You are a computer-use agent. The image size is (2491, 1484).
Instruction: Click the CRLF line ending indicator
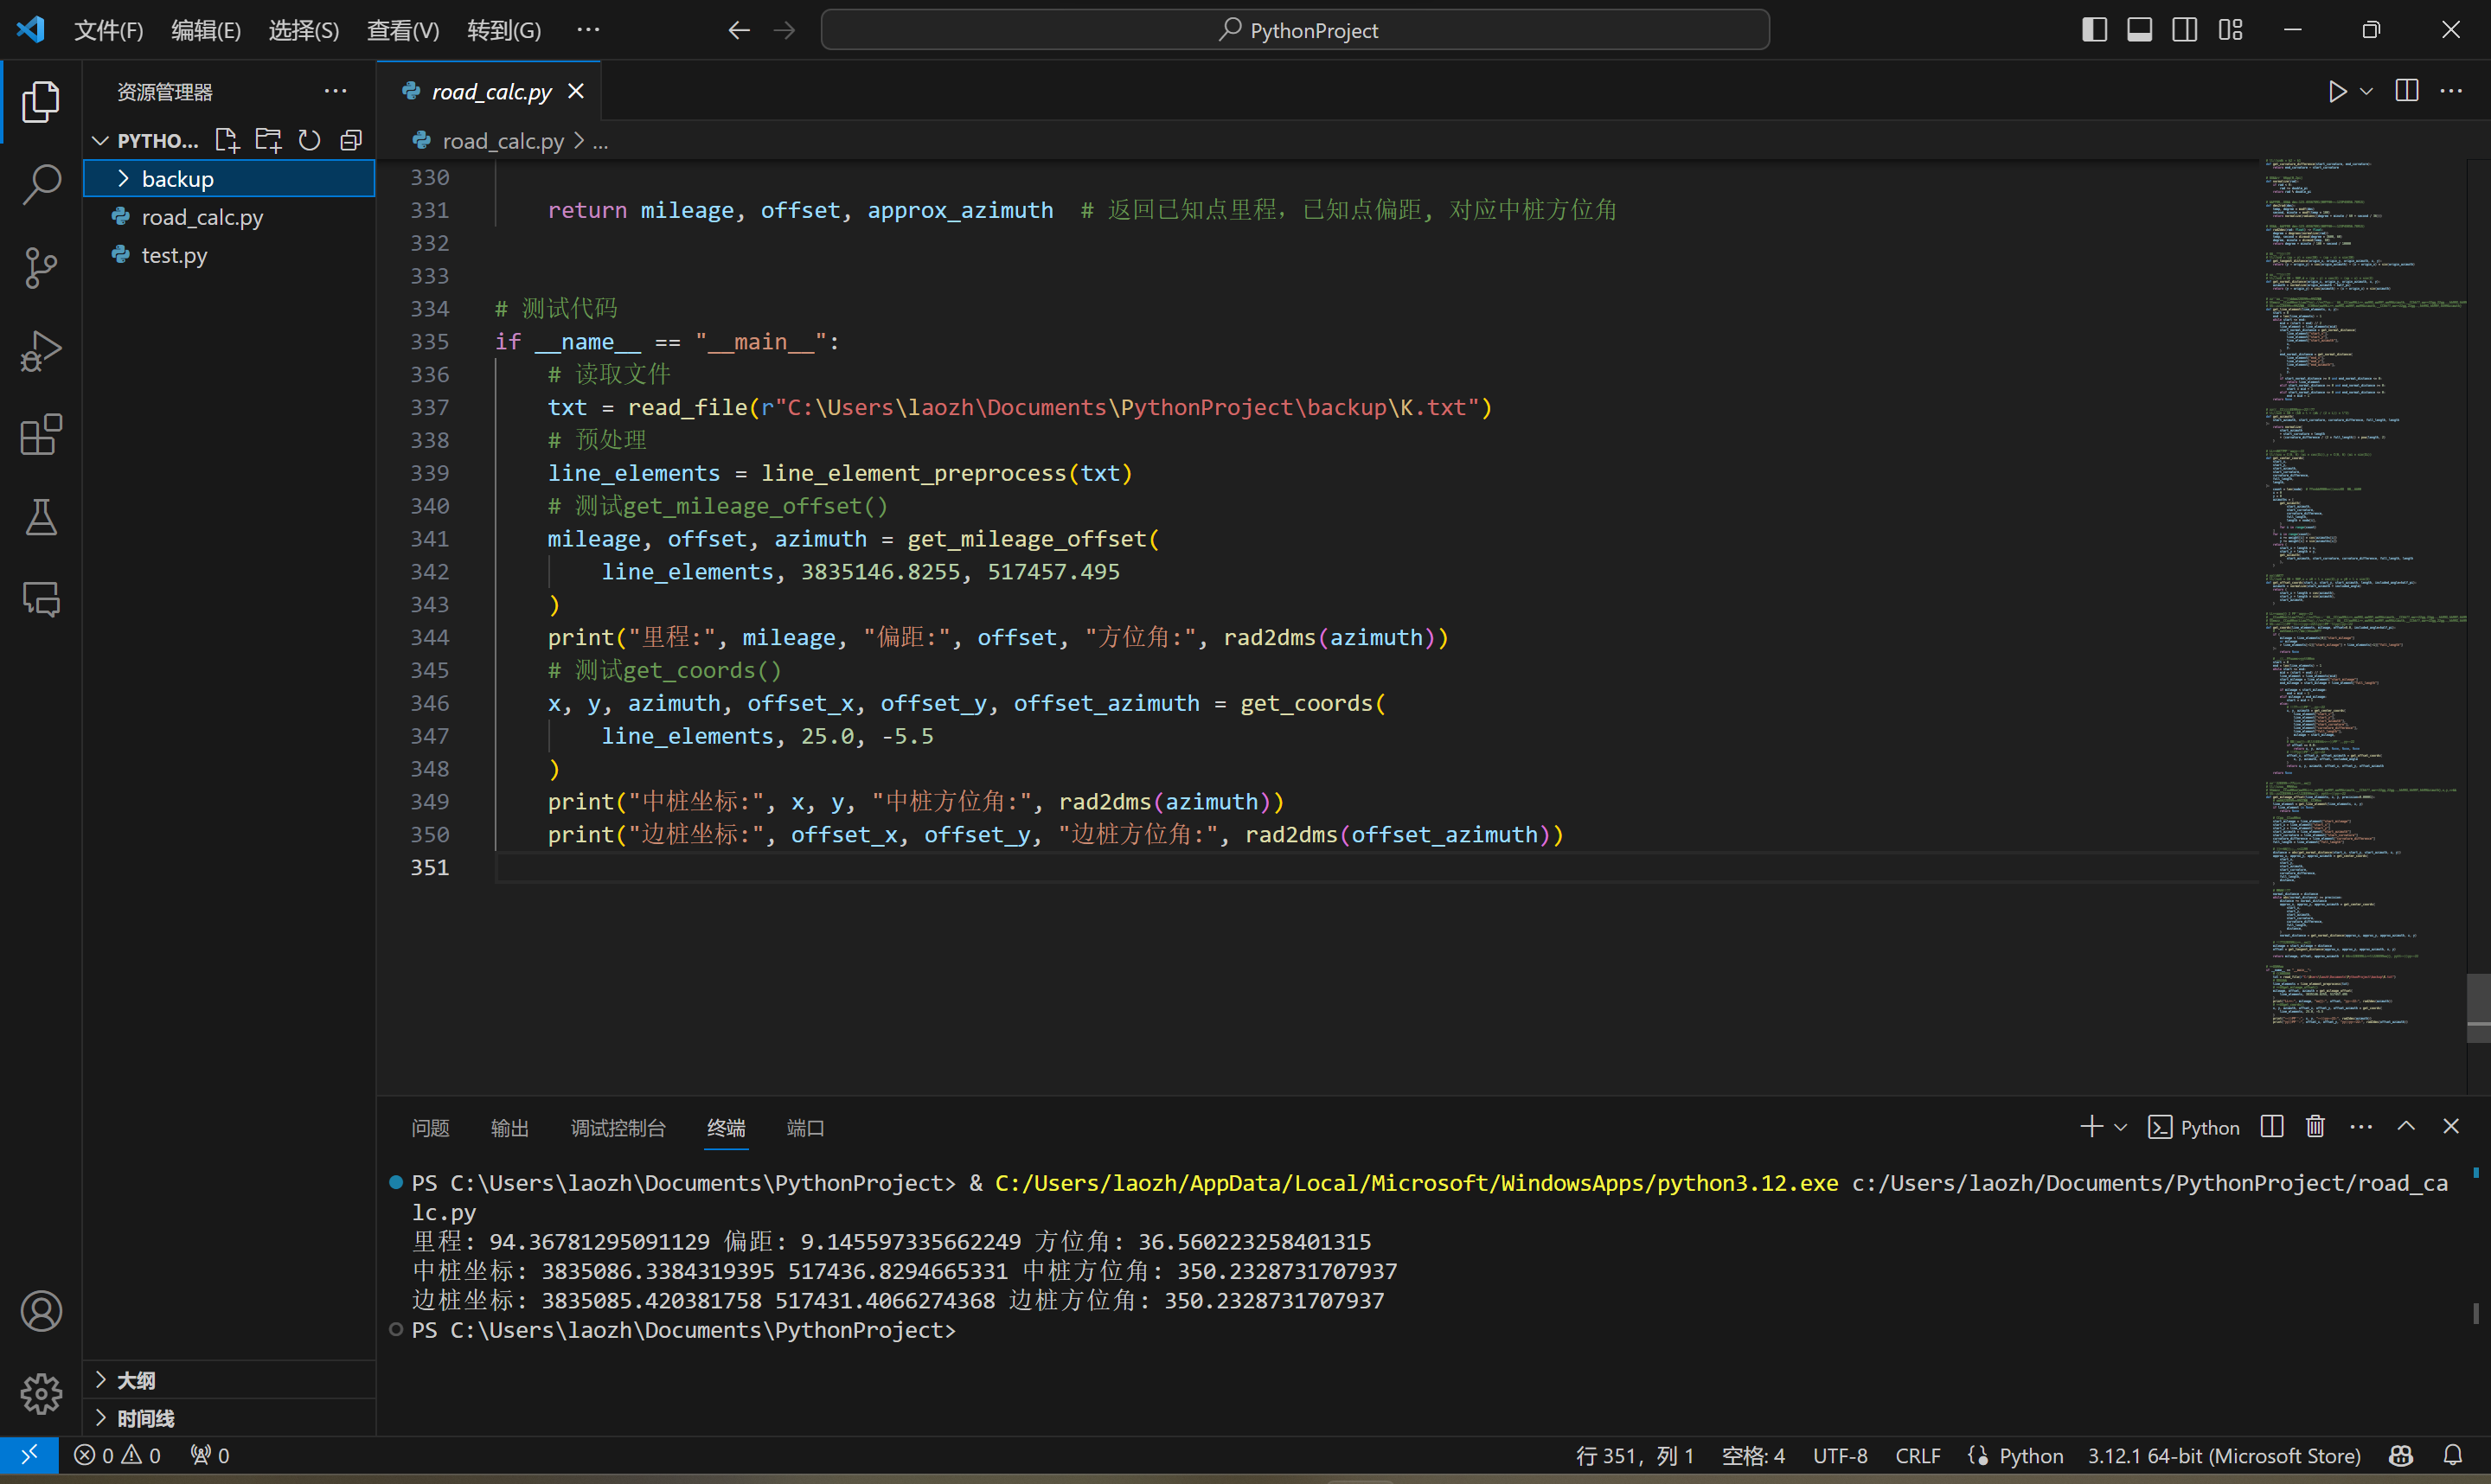1918,1456
